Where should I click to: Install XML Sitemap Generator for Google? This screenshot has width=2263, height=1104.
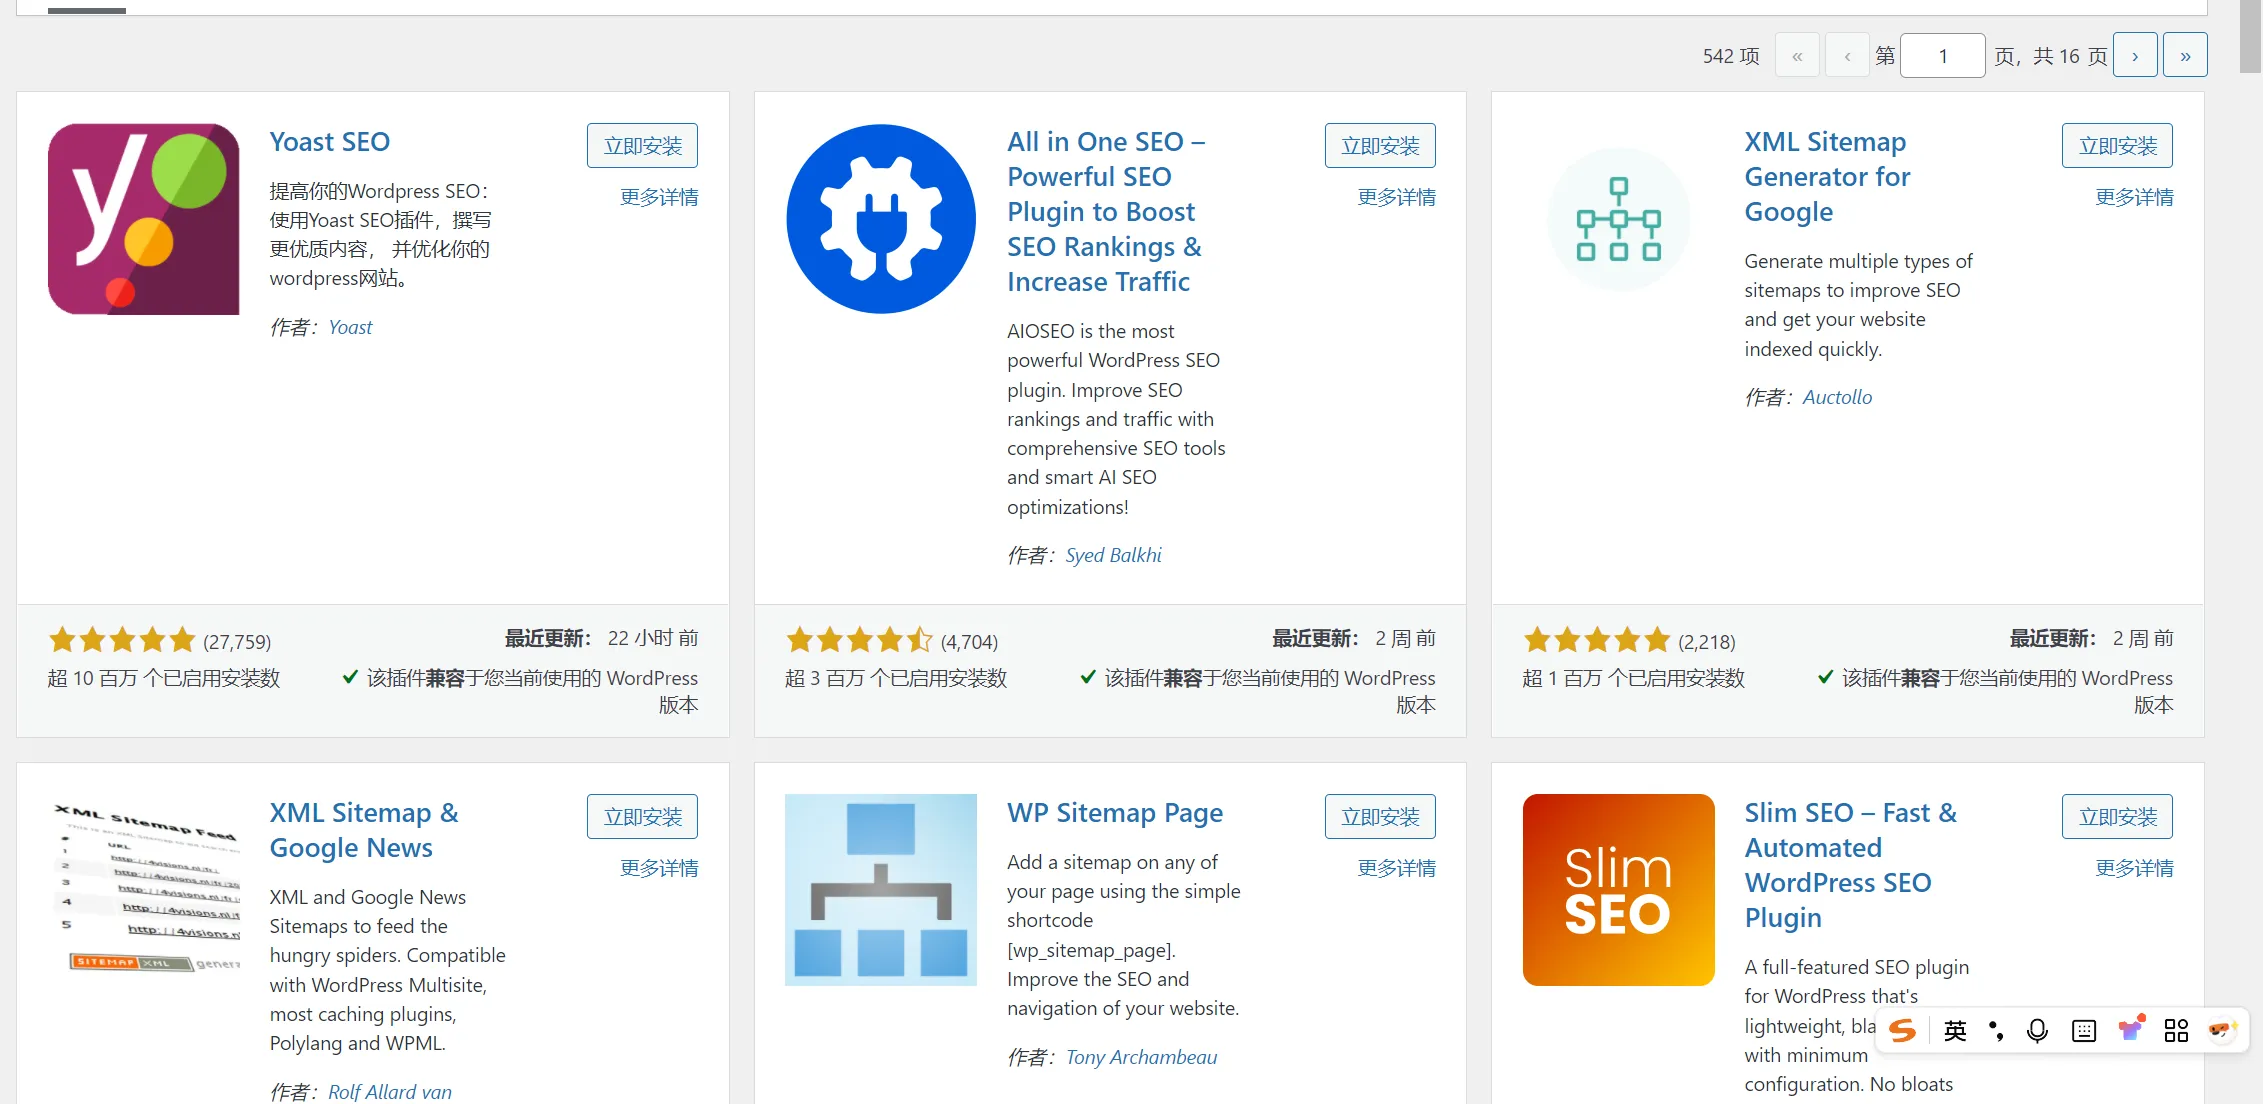tap(2117, 146)
